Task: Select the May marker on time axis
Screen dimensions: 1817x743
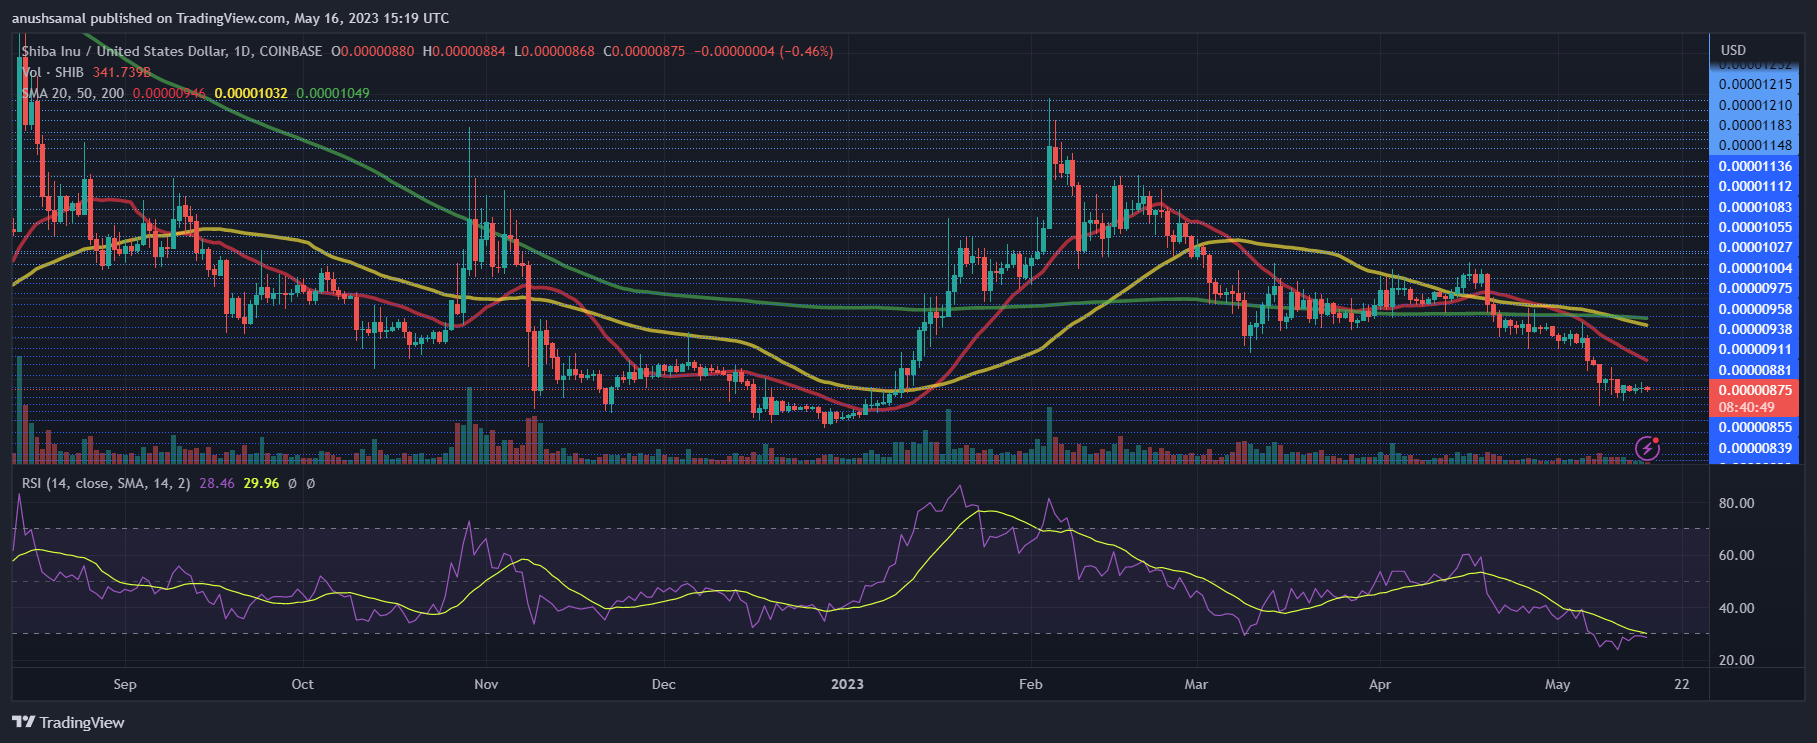Action: pyautogui.click(x=1557, y=684)
